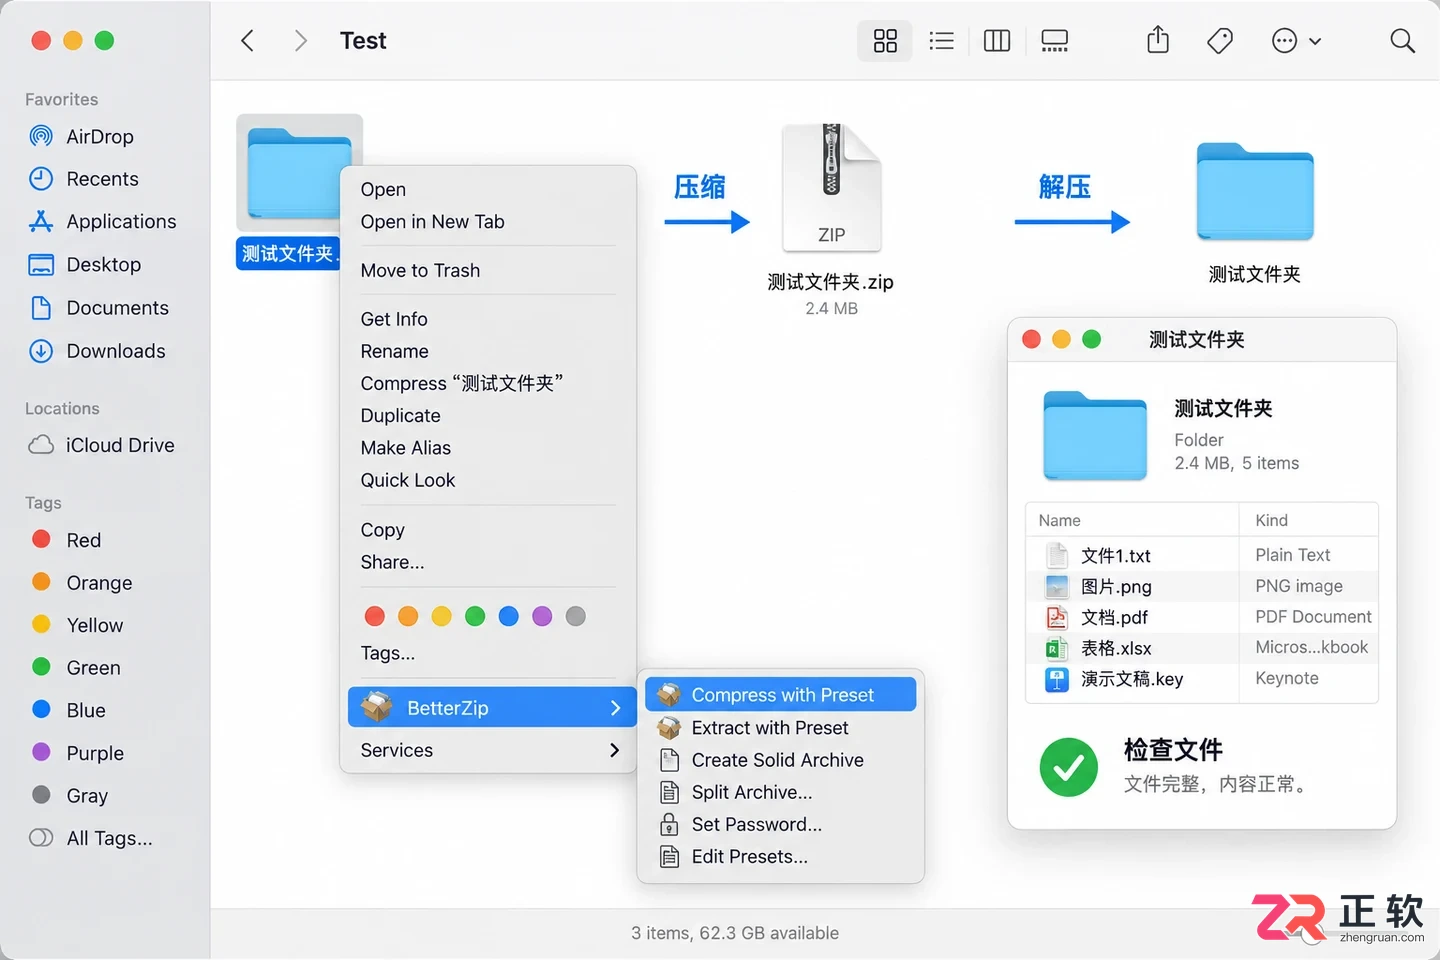
Task: Choose Edit Presets...
Action: [781, 856]
